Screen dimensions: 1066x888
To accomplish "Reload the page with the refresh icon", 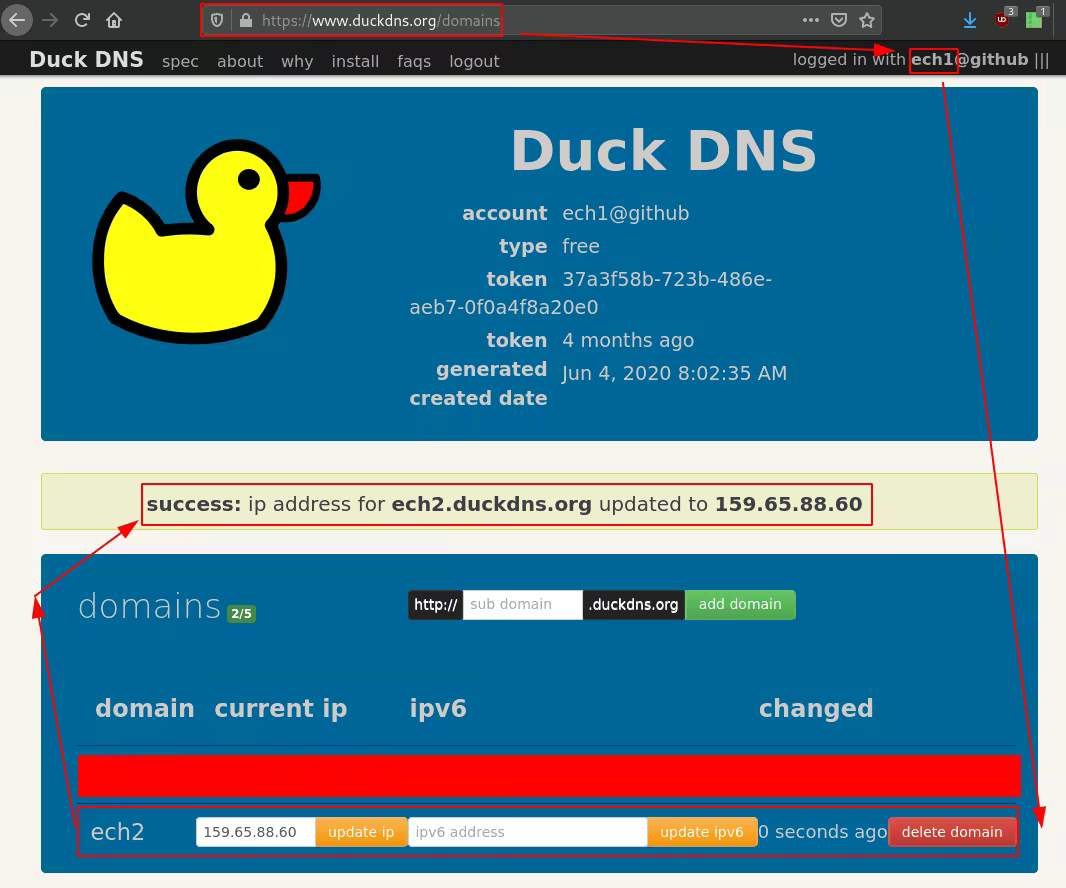I will click(82, 20).
